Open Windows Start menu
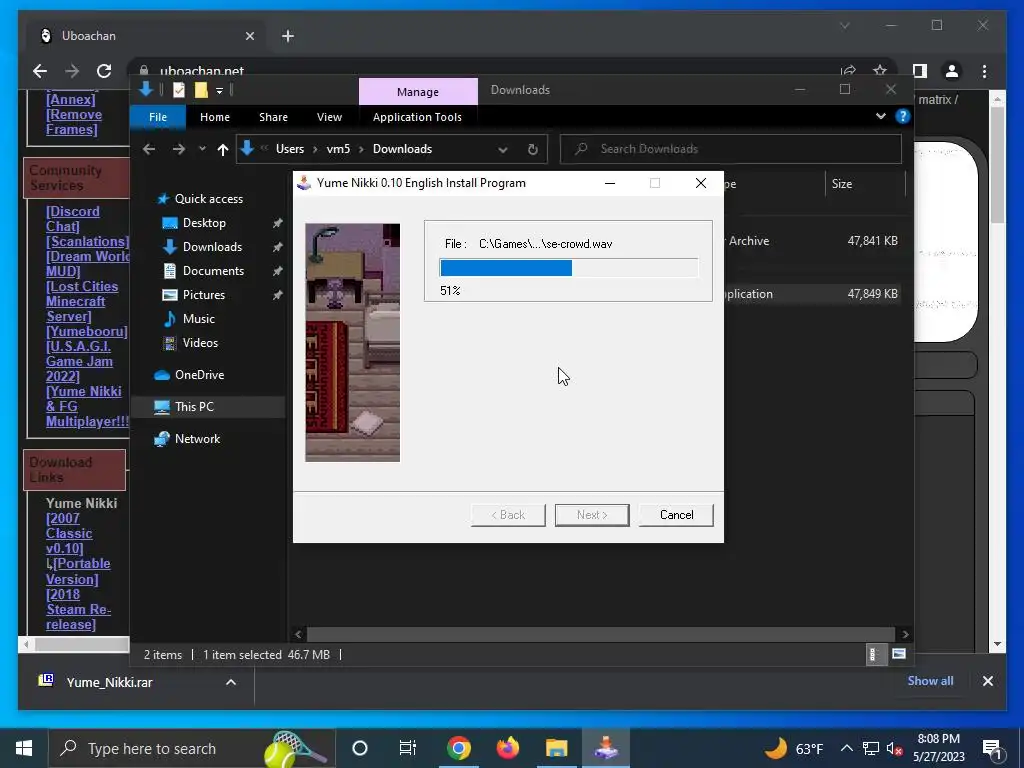Screen dimensions: 1024x768 [24, 748]
